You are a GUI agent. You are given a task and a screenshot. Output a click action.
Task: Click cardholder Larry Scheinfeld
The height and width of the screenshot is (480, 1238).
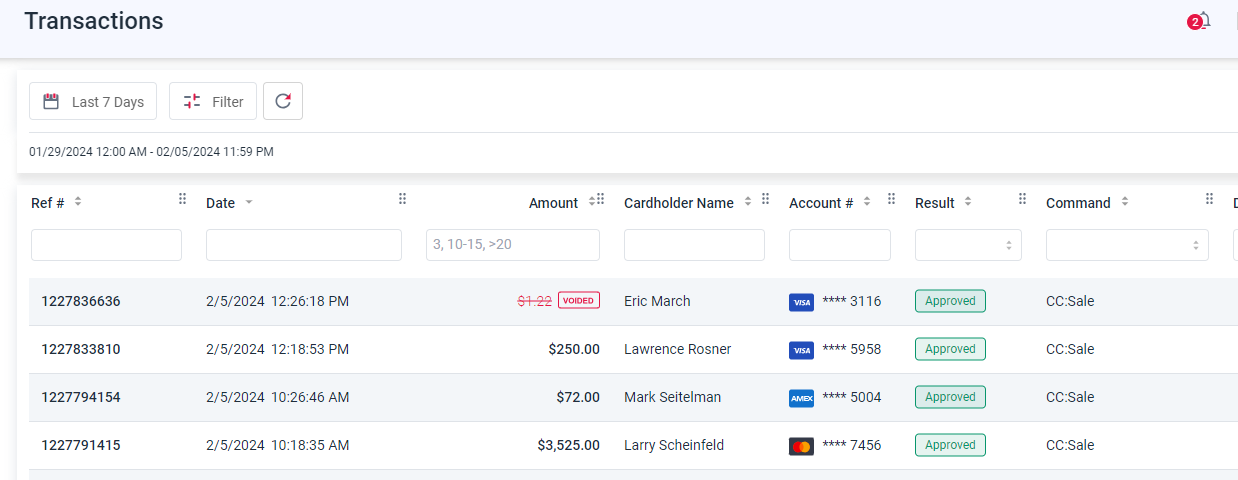[674, 445]
